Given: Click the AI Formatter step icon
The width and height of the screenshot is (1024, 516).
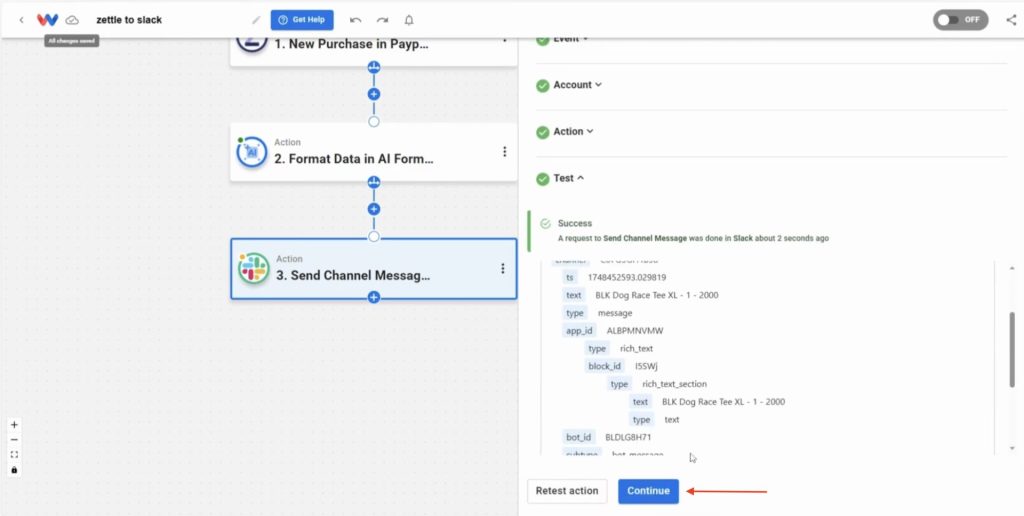Looking at the screenshot, I should tap(251, 152).
